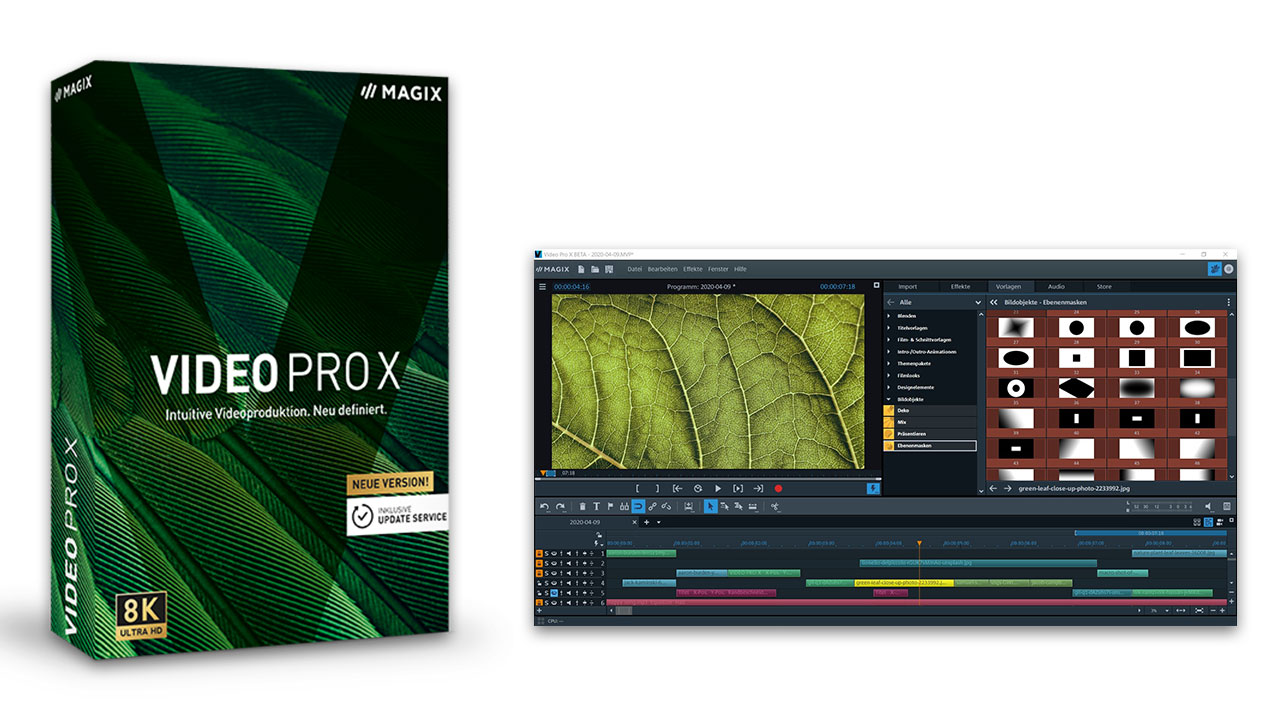Open the Bearbeiten menu
The width and height of the screenshot is (1280, 720).
click(x=662, y=269)
